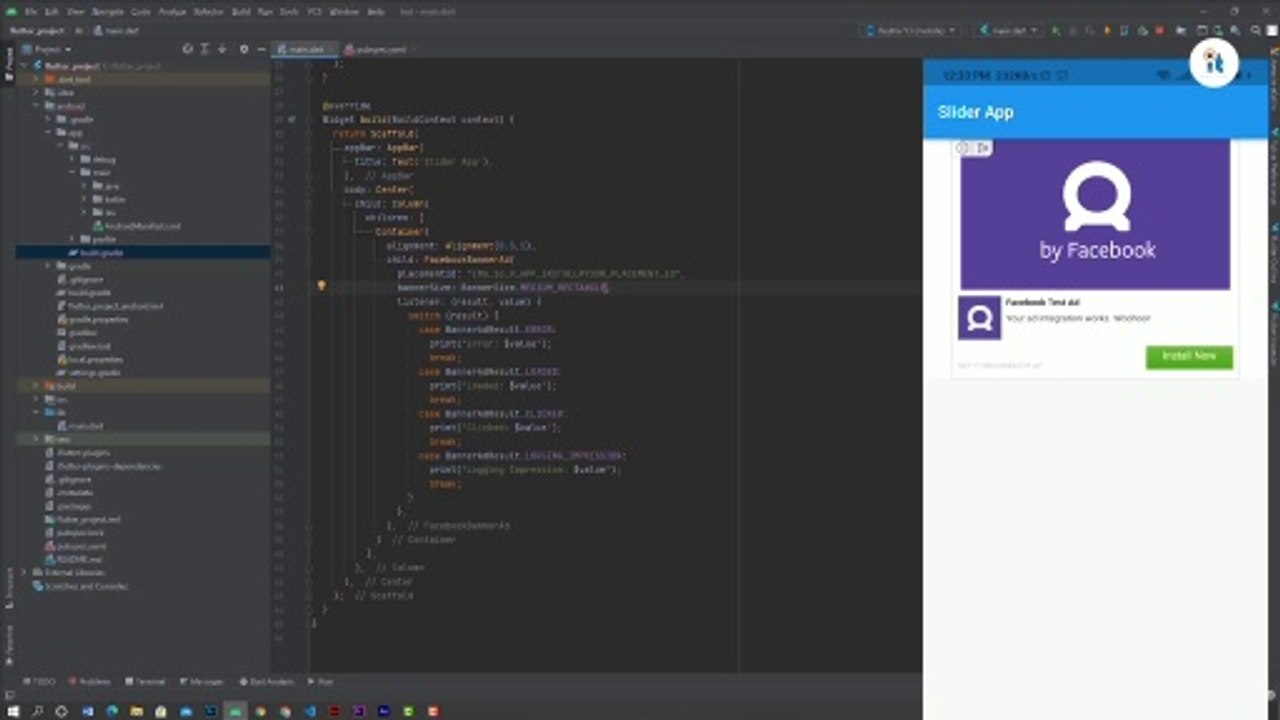
Task: Open the Help menu
Action: [x=376, y=12]
